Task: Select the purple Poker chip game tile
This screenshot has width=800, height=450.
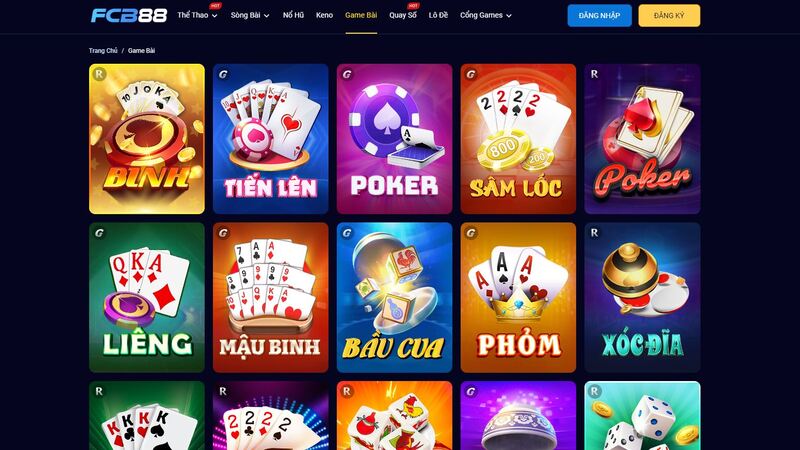Action: 394,139
